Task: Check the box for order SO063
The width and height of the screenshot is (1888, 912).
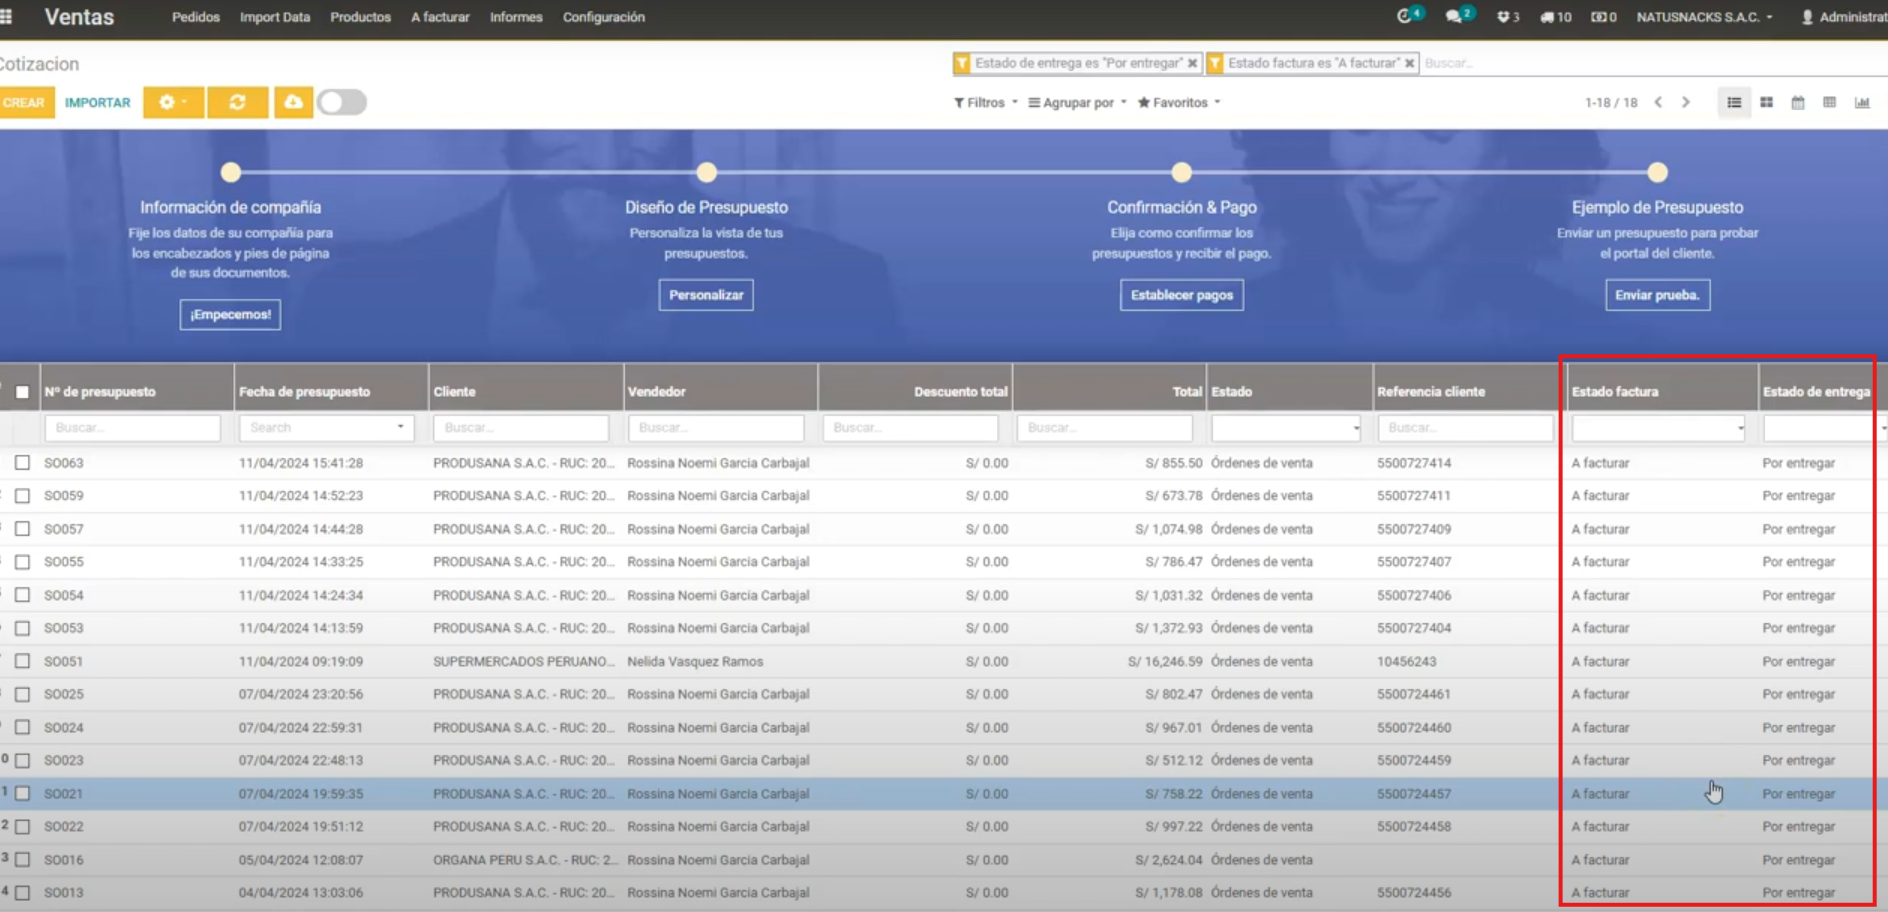Action: pos(22,463)
